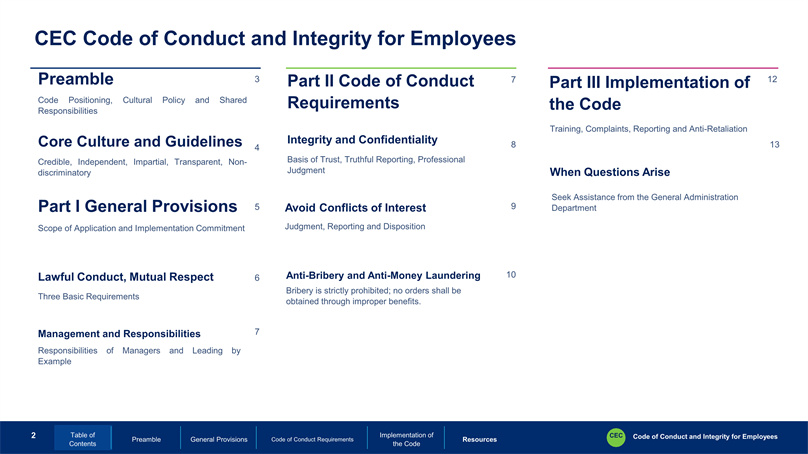Open Integrity and Confidentiality entry

pyautogui.click(x=362, y=140)
